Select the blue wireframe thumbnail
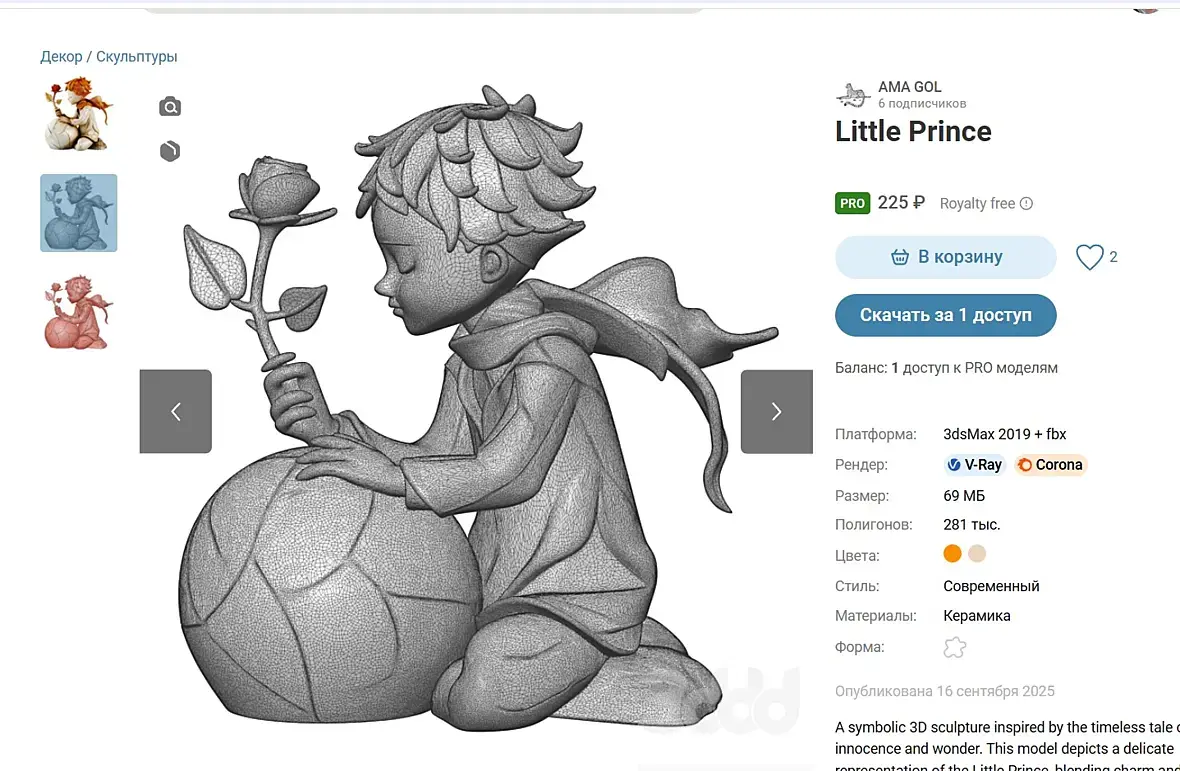 79,213
